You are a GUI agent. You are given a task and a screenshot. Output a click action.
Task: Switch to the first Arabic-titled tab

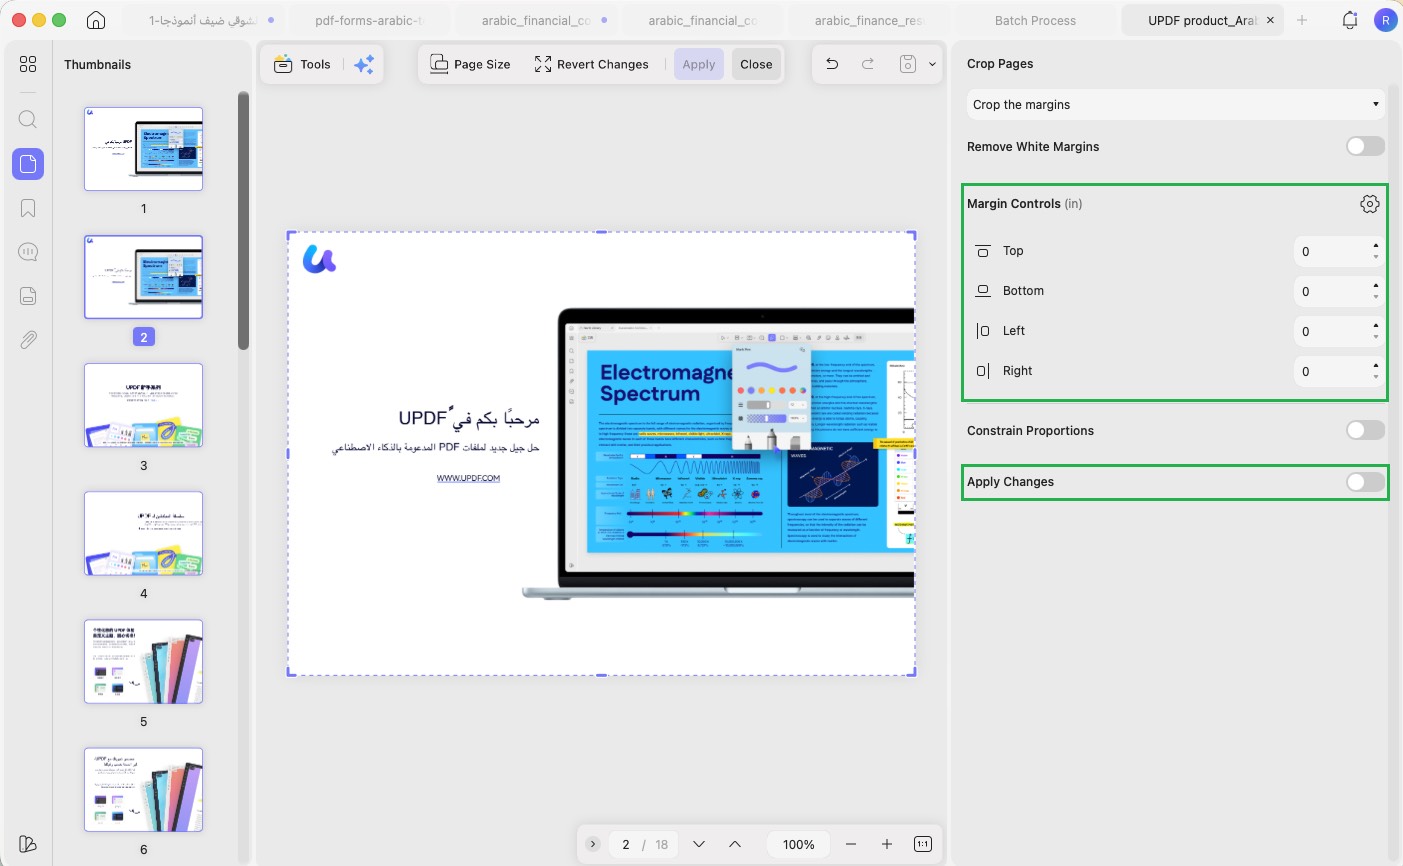click(203, 20)
